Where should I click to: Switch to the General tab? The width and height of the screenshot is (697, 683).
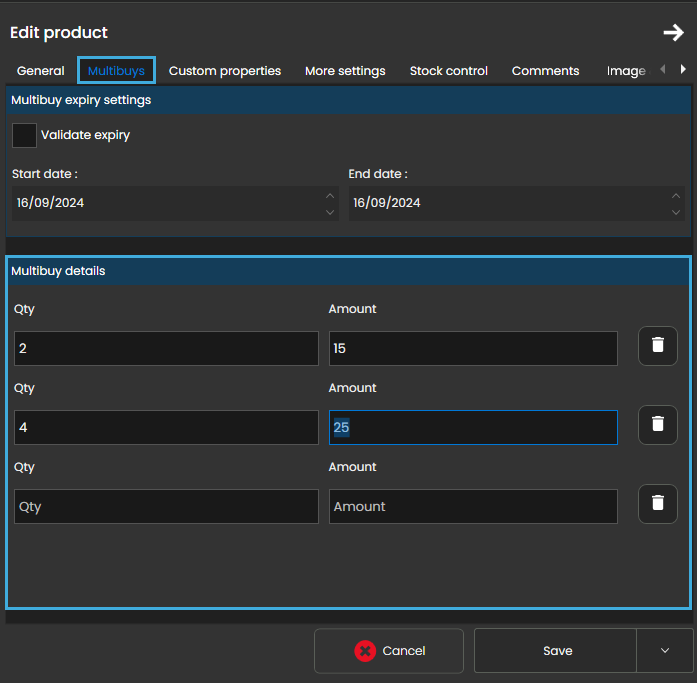tap(41, 71)
